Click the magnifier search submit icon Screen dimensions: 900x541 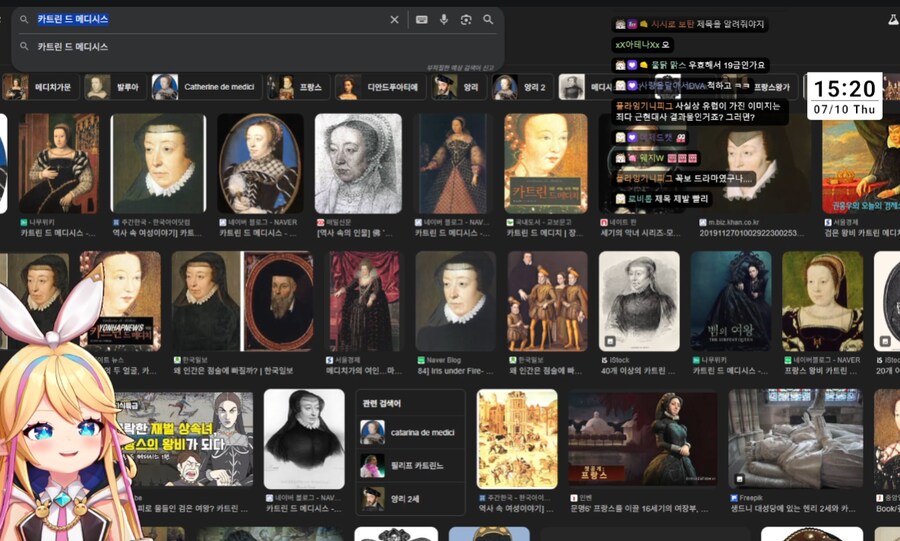pyautogui.click(x=488, y=20)
